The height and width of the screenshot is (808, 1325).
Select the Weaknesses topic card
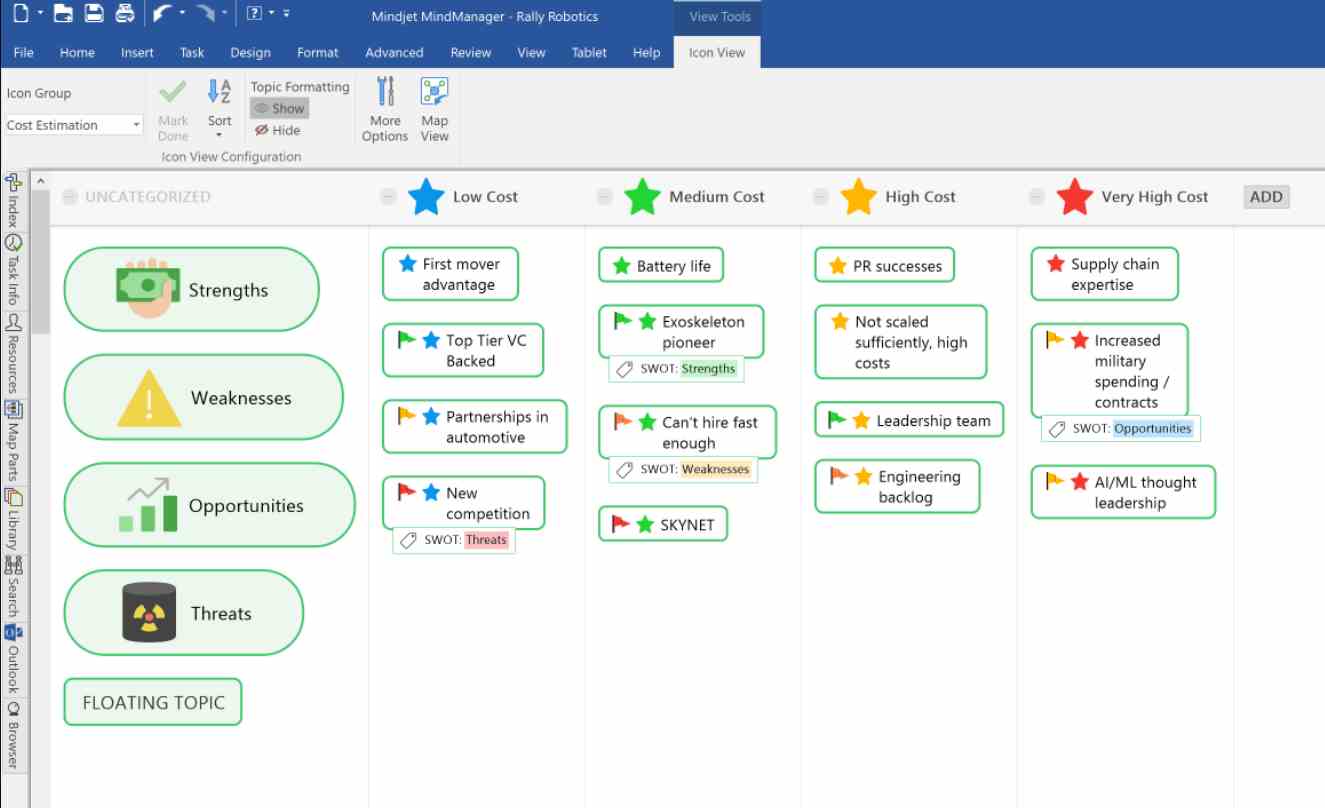pyautogui.click(x=203, y=398)
